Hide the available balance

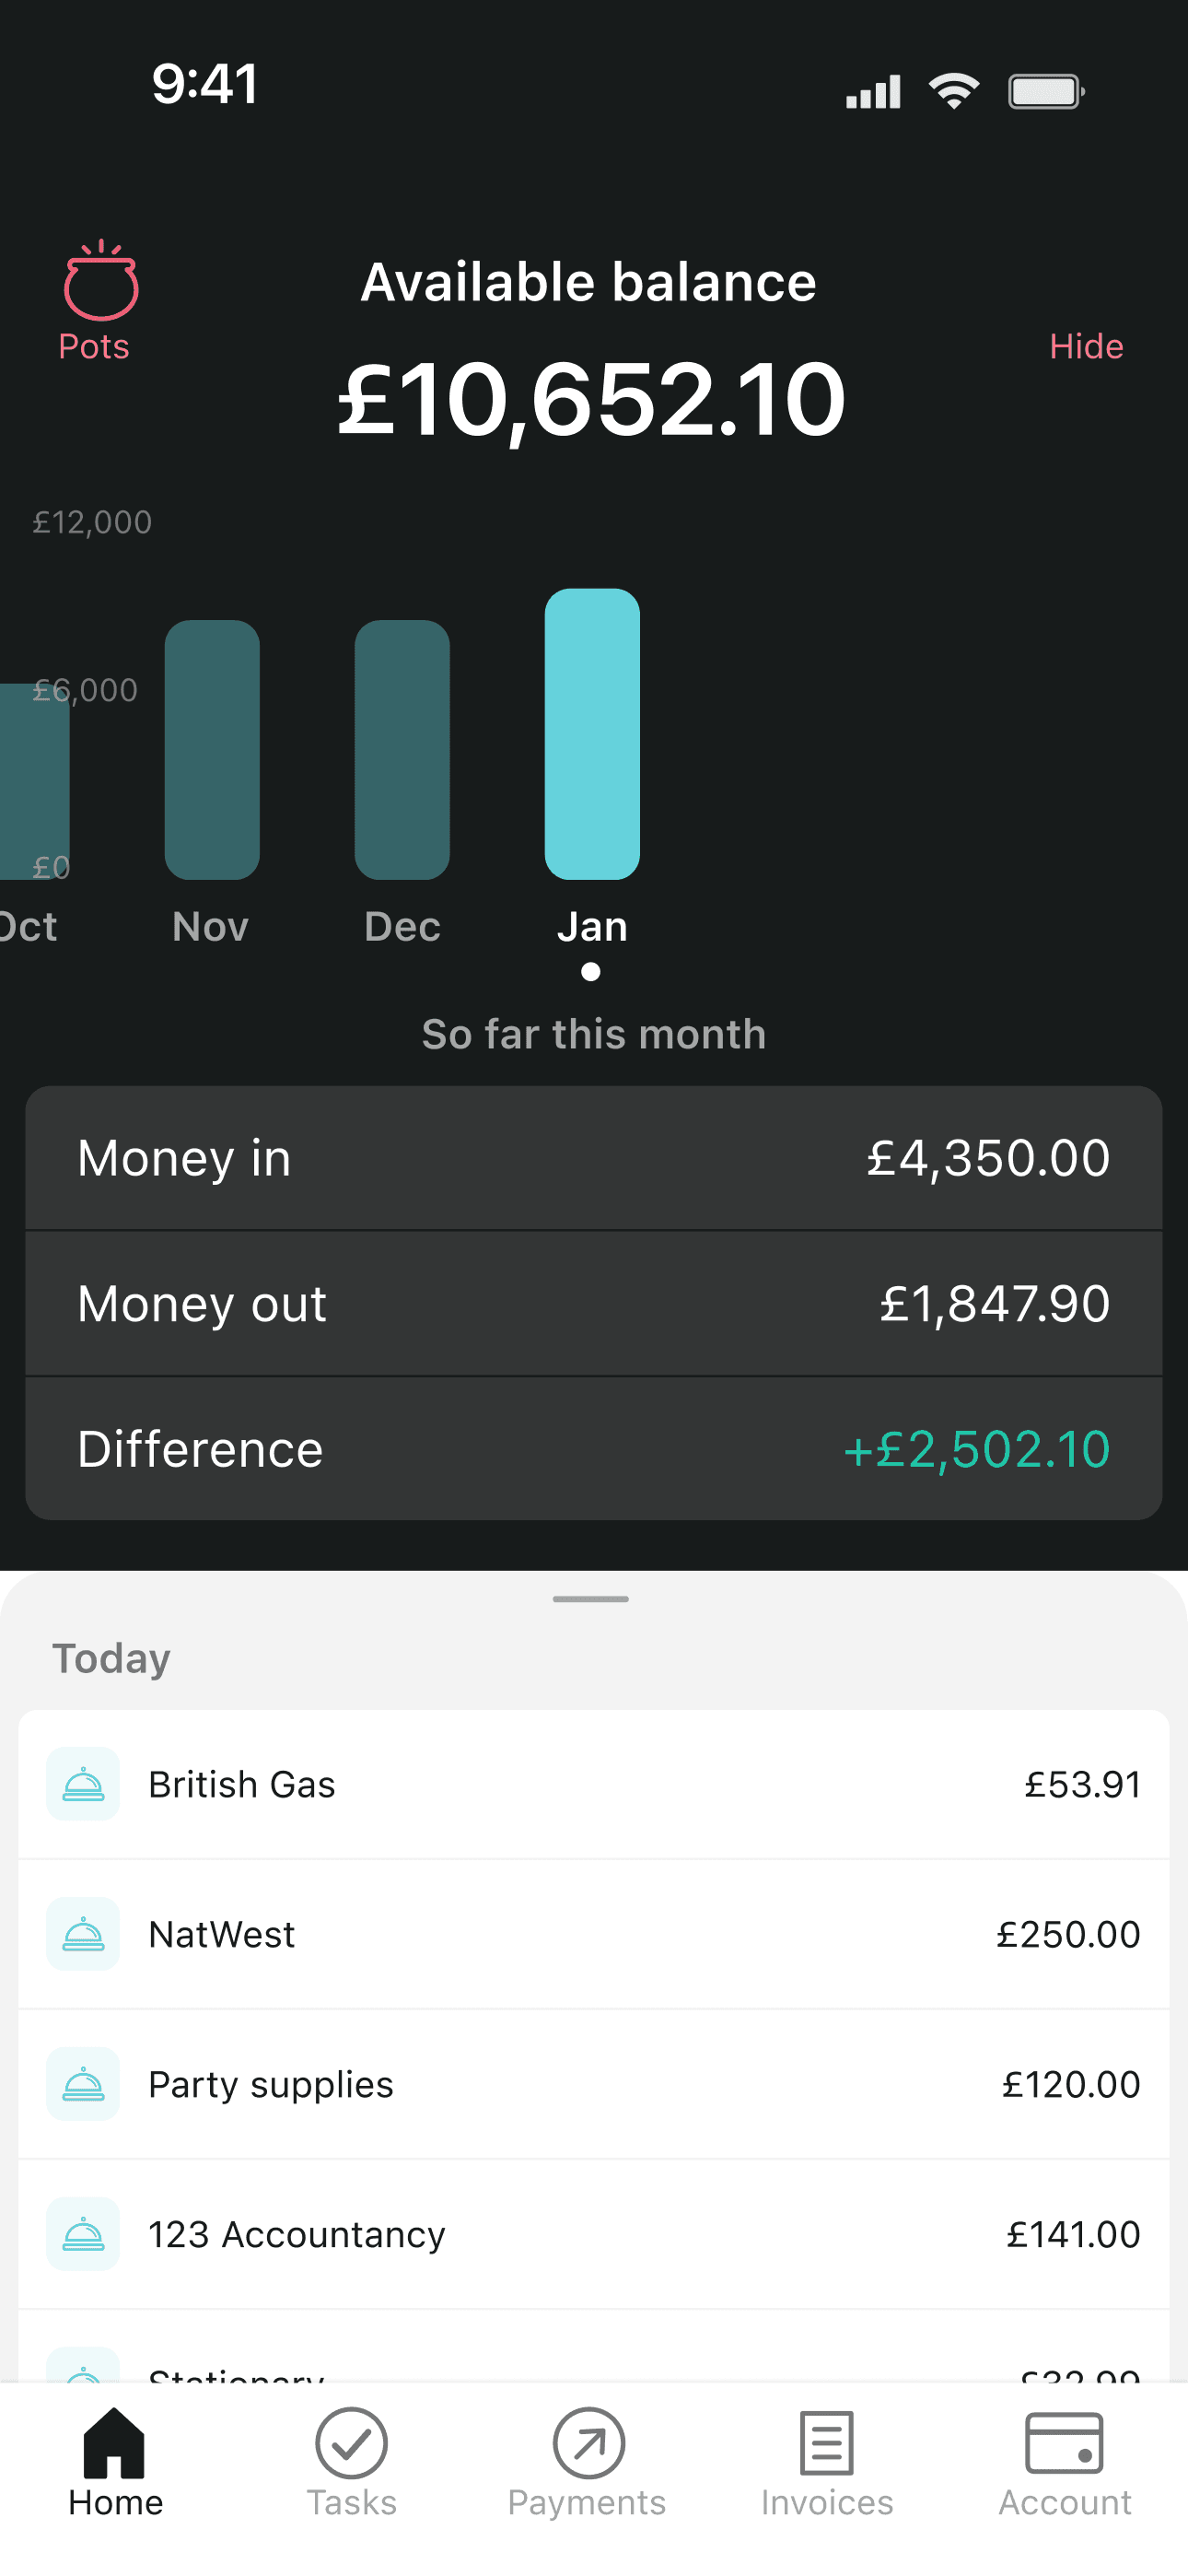[x=1086, y=346]
